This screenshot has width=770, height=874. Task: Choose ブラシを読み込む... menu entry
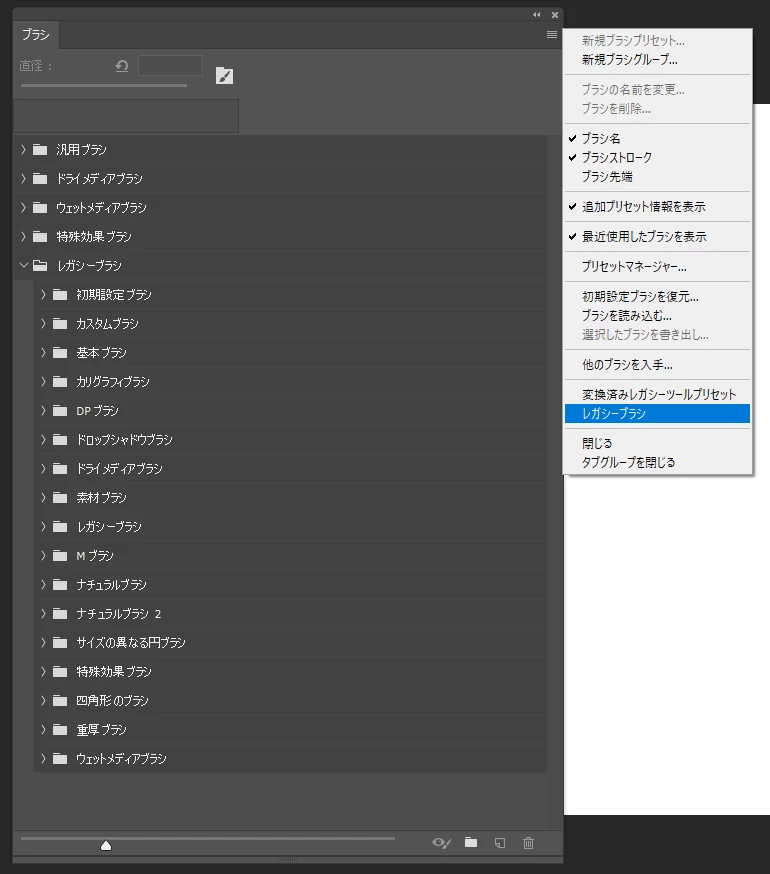click(x=657, y=315)
